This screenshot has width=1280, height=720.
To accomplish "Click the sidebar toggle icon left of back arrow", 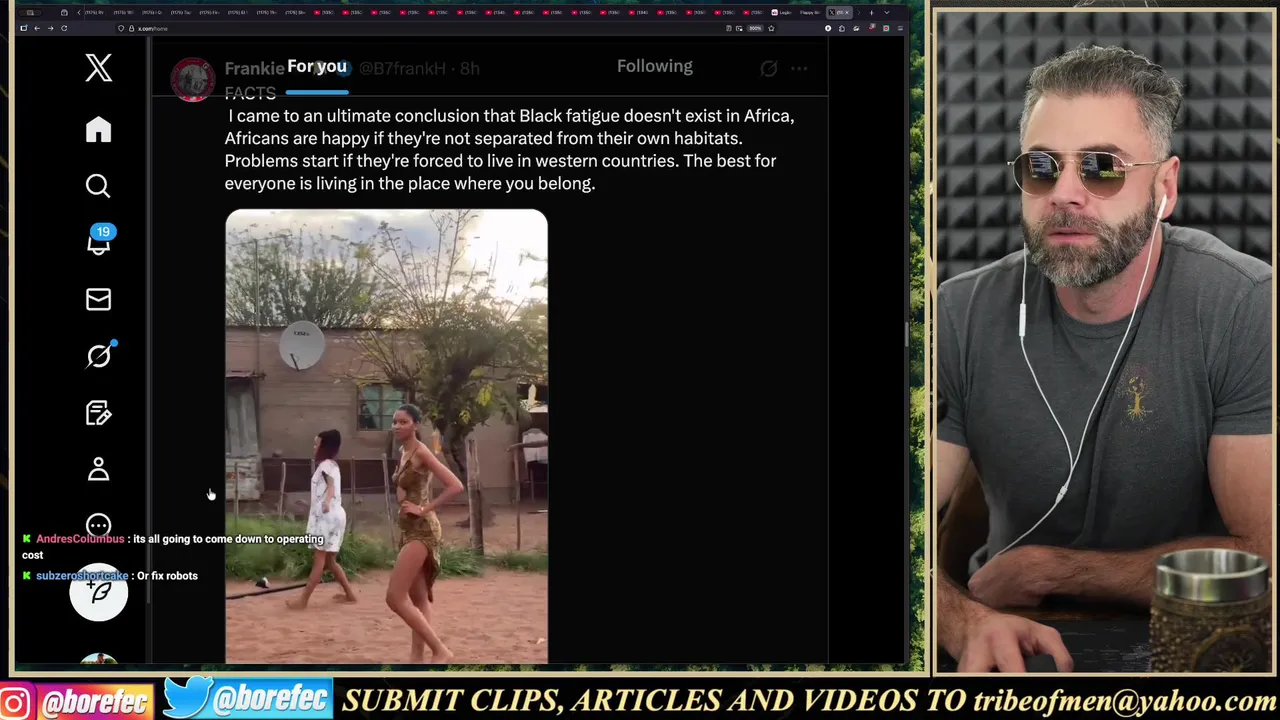I will point(24,28).
